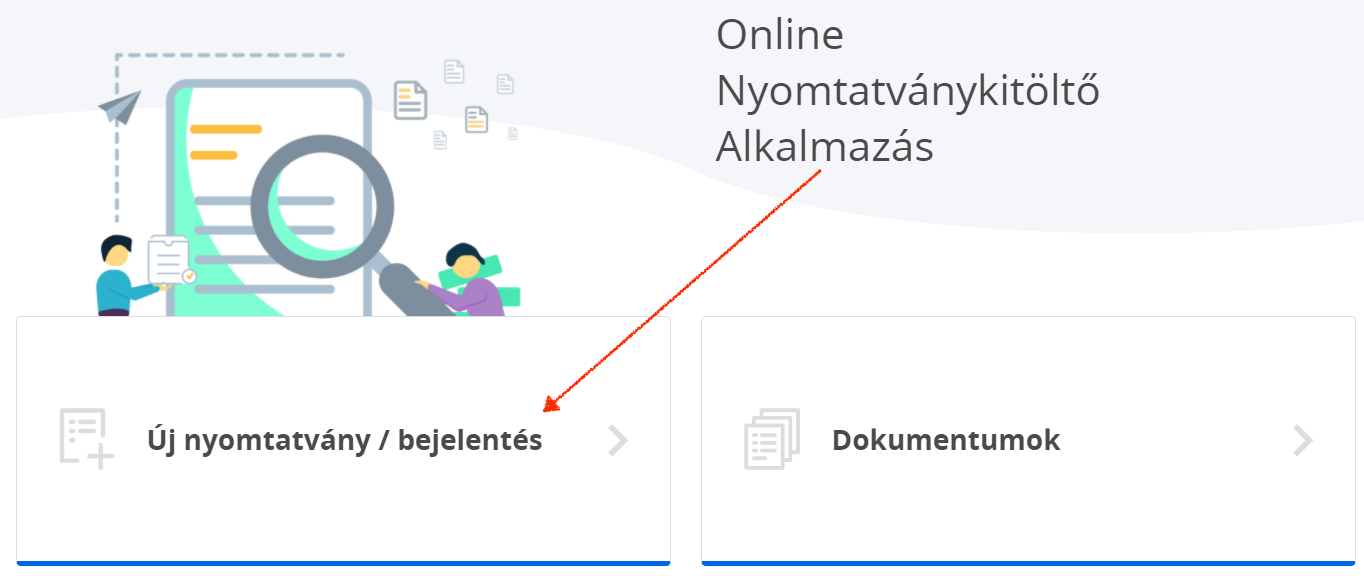Click the Online Nyomtatványkitöltő Alkalmazás heading
The image size is (1364, 576).
(908, 91)
